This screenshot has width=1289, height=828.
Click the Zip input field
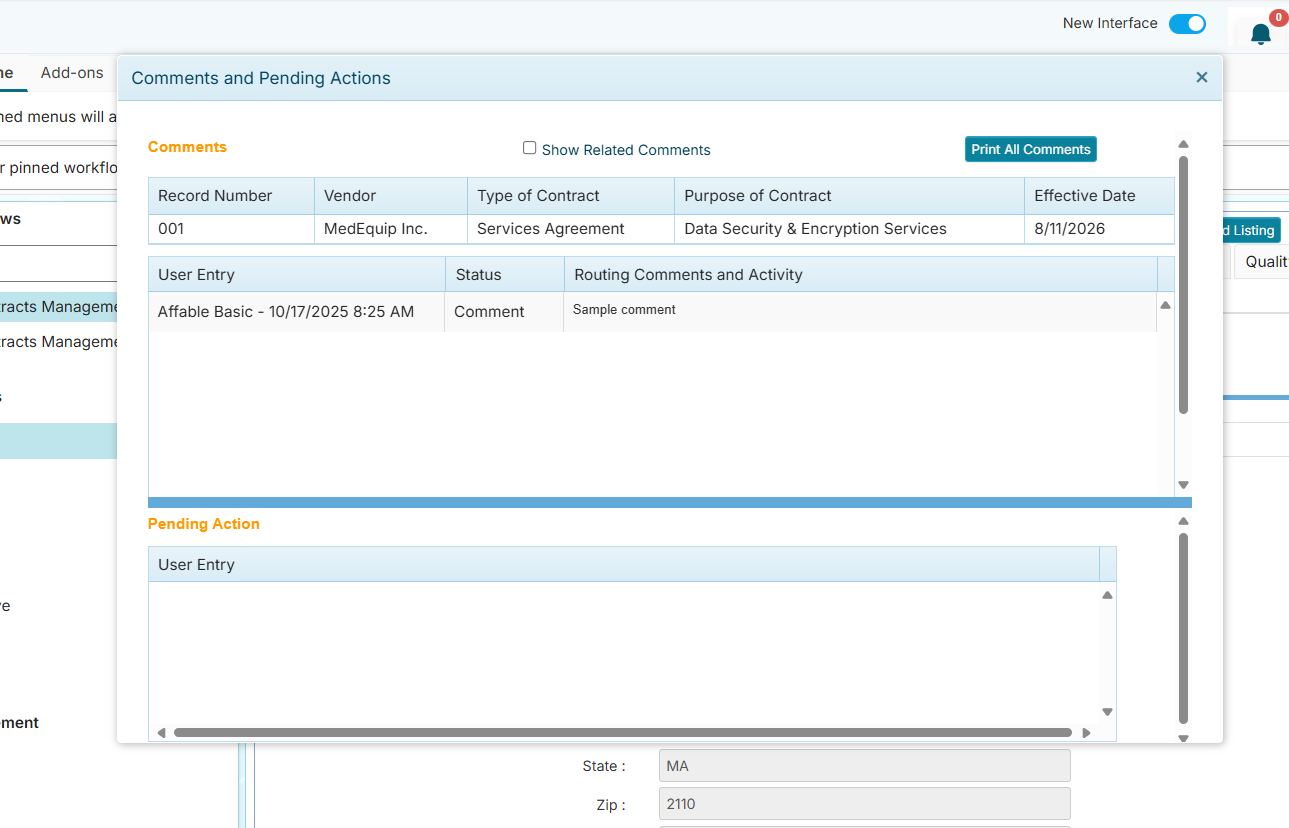(x=864, y=804)
